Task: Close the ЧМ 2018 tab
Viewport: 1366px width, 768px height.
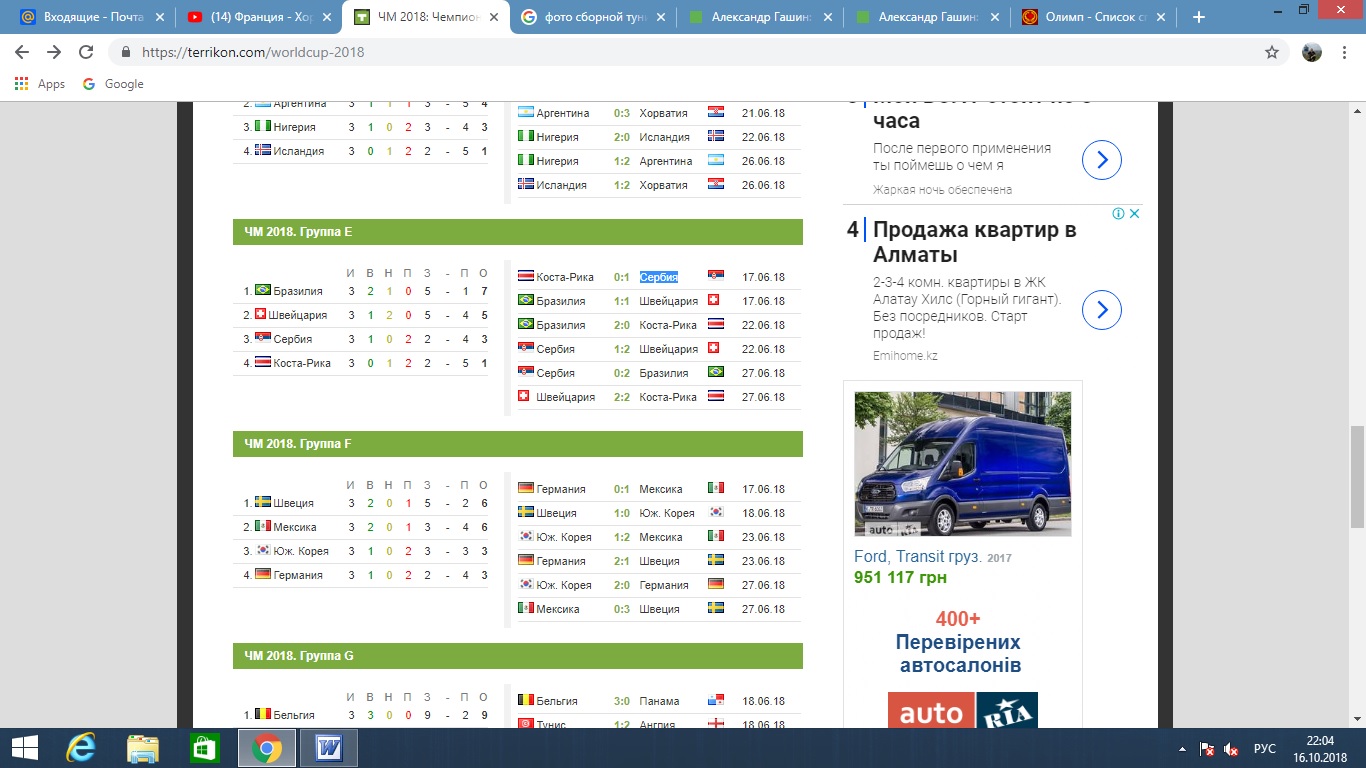Action: (493, 17)
